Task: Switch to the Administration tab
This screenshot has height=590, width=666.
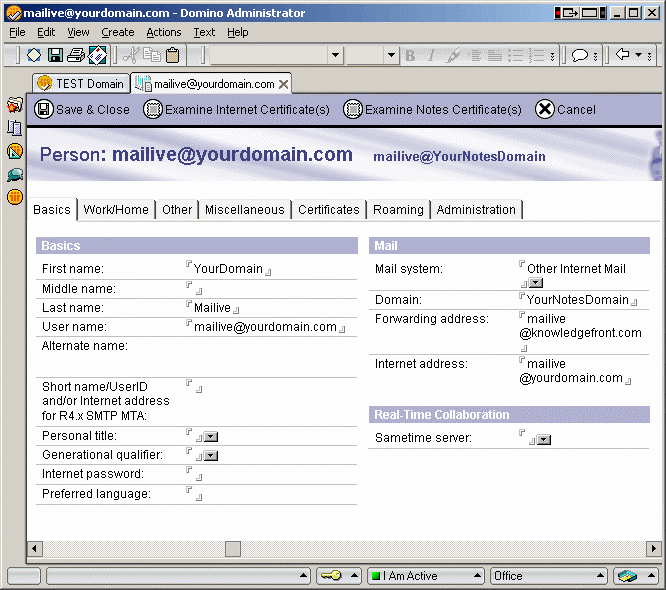Action: pos(476,210)
